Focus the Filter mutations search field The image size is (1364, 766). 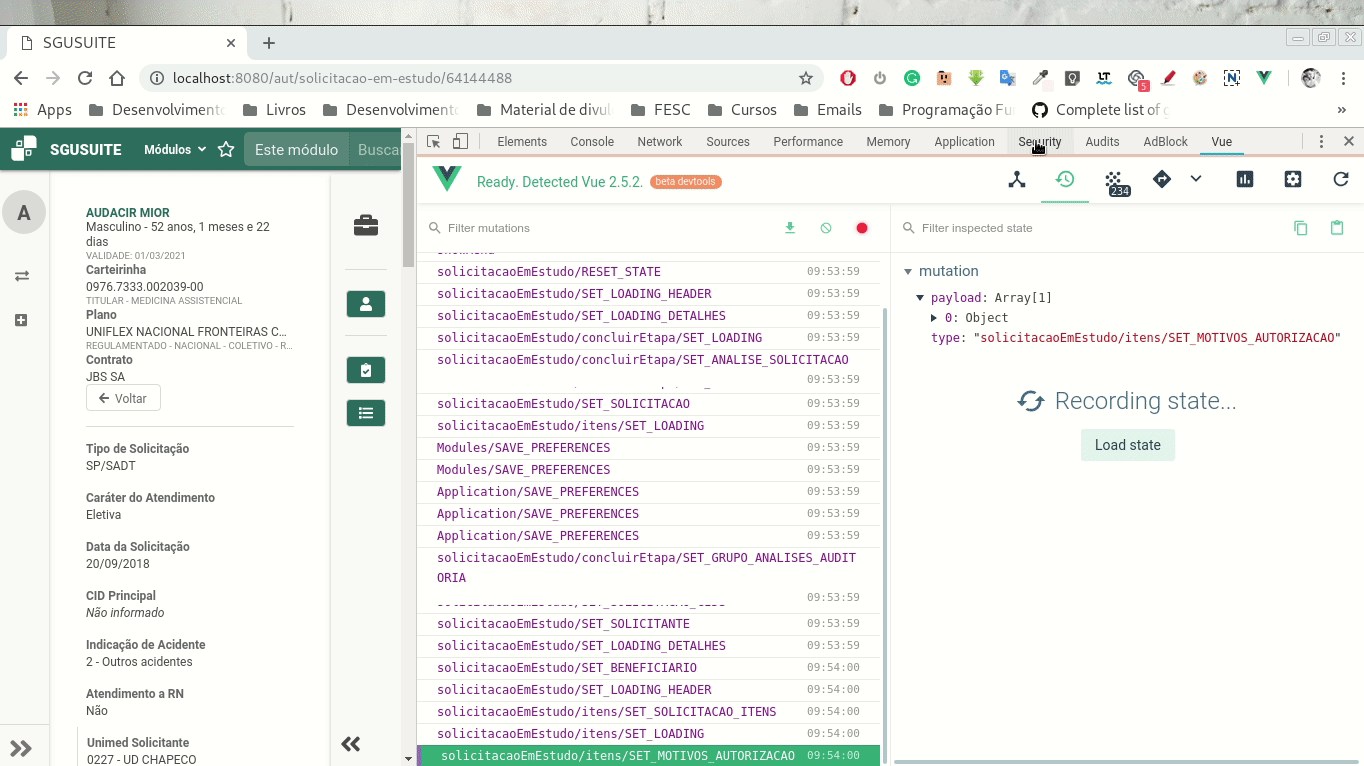point(600,228)
